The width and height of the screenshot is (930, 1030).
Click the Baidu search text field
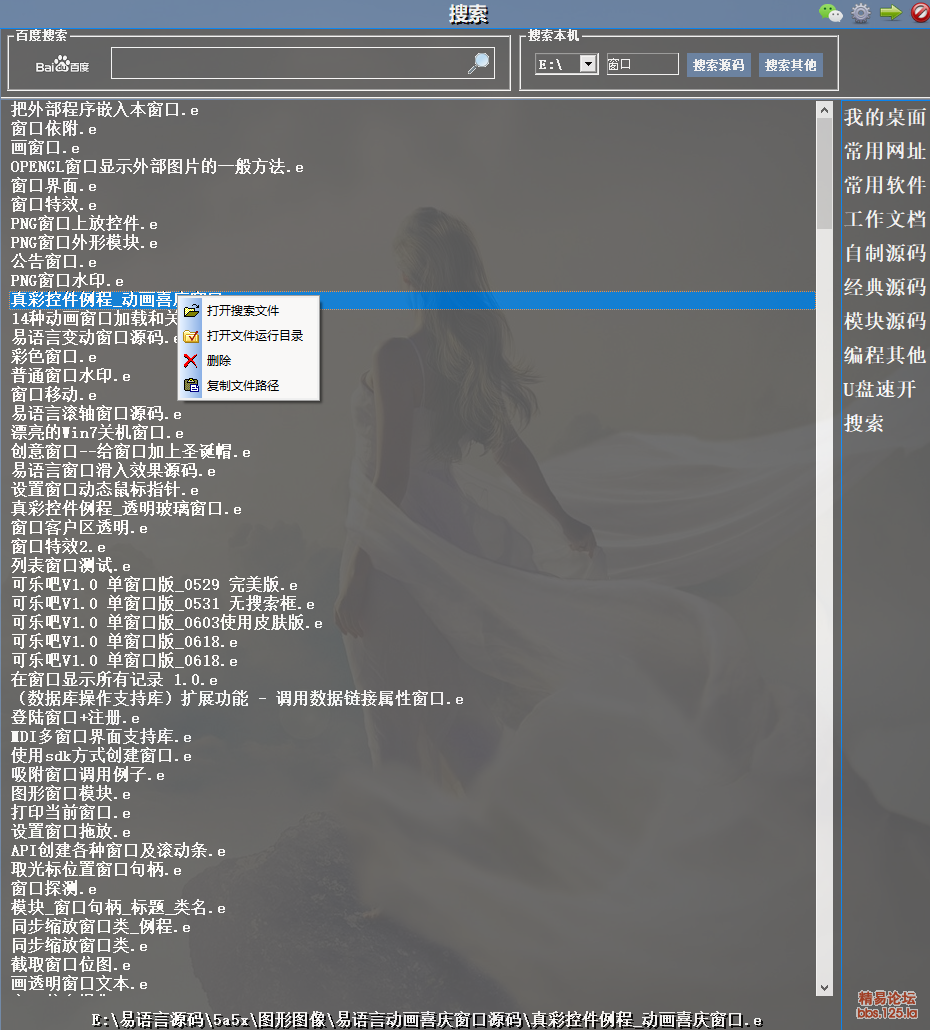tap(290, 64)
